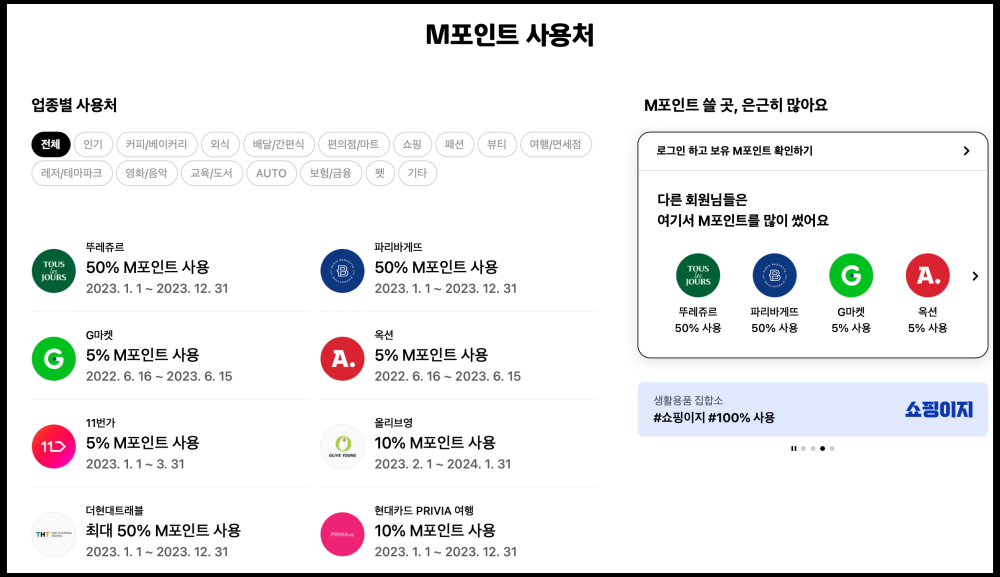1000x577 pixels.
Task: Click 올리브영 date range 2023. 2. 1 ~ 2024. 1. 31
Action: coord(443,464)
